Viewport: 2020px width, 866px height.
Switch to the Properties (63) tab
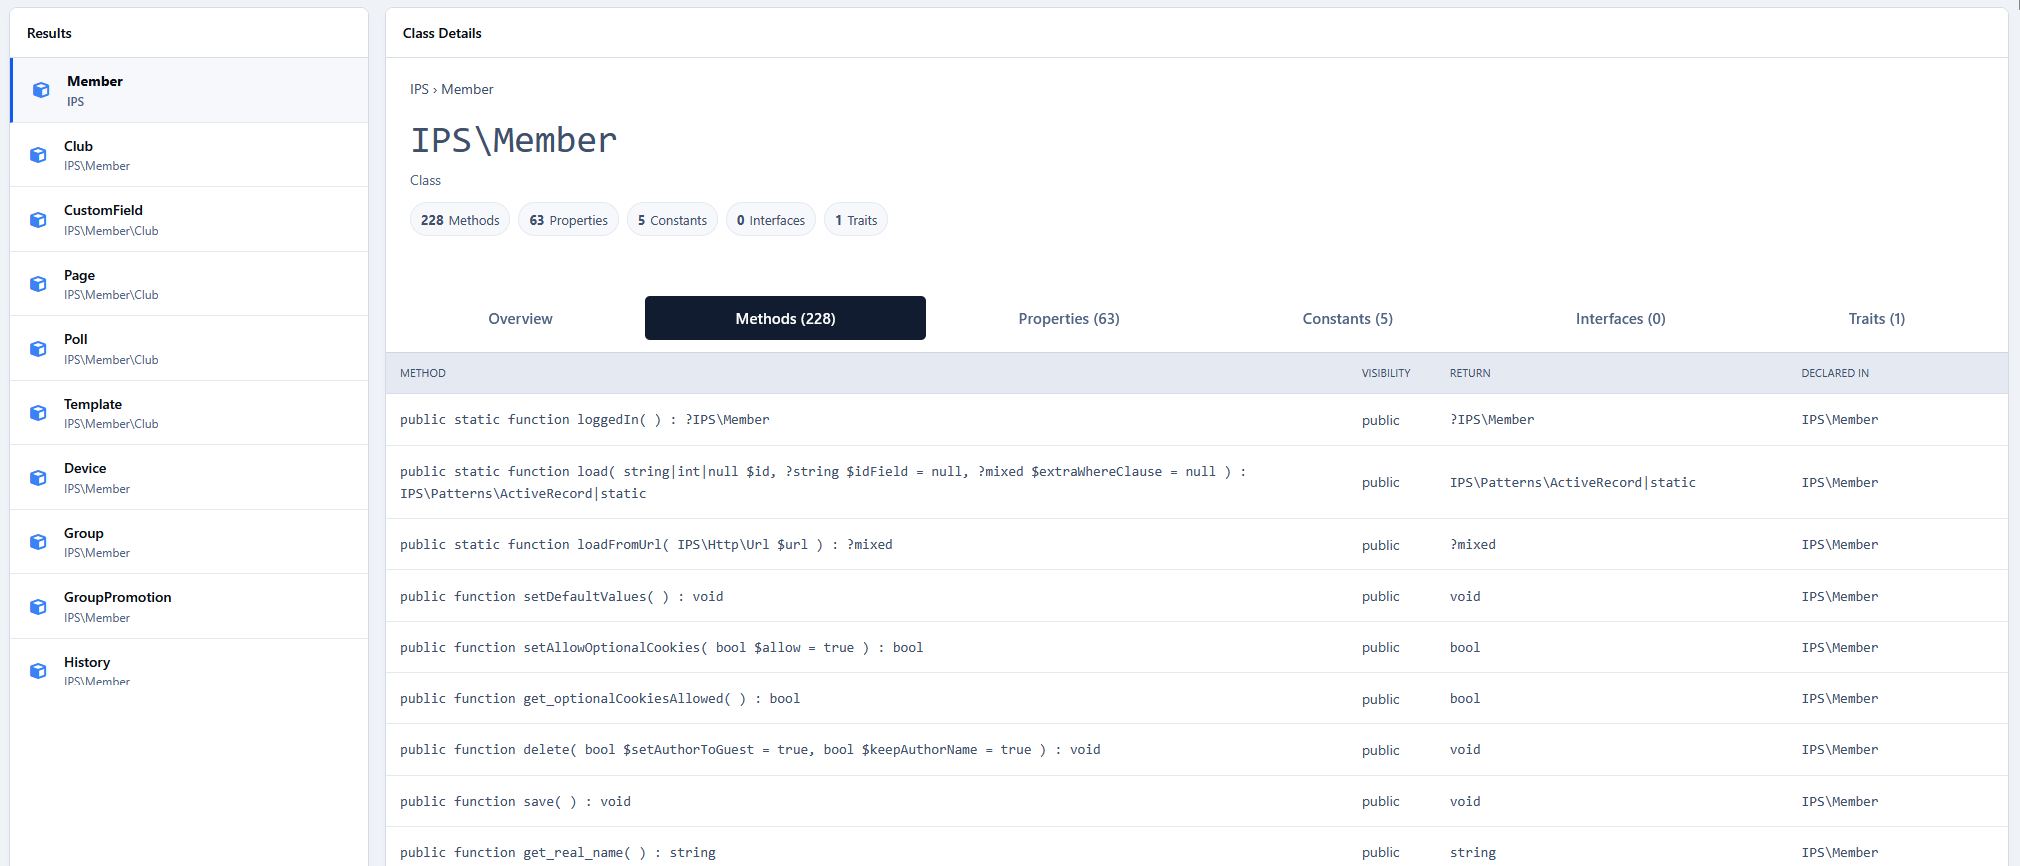coord(1069,318)
